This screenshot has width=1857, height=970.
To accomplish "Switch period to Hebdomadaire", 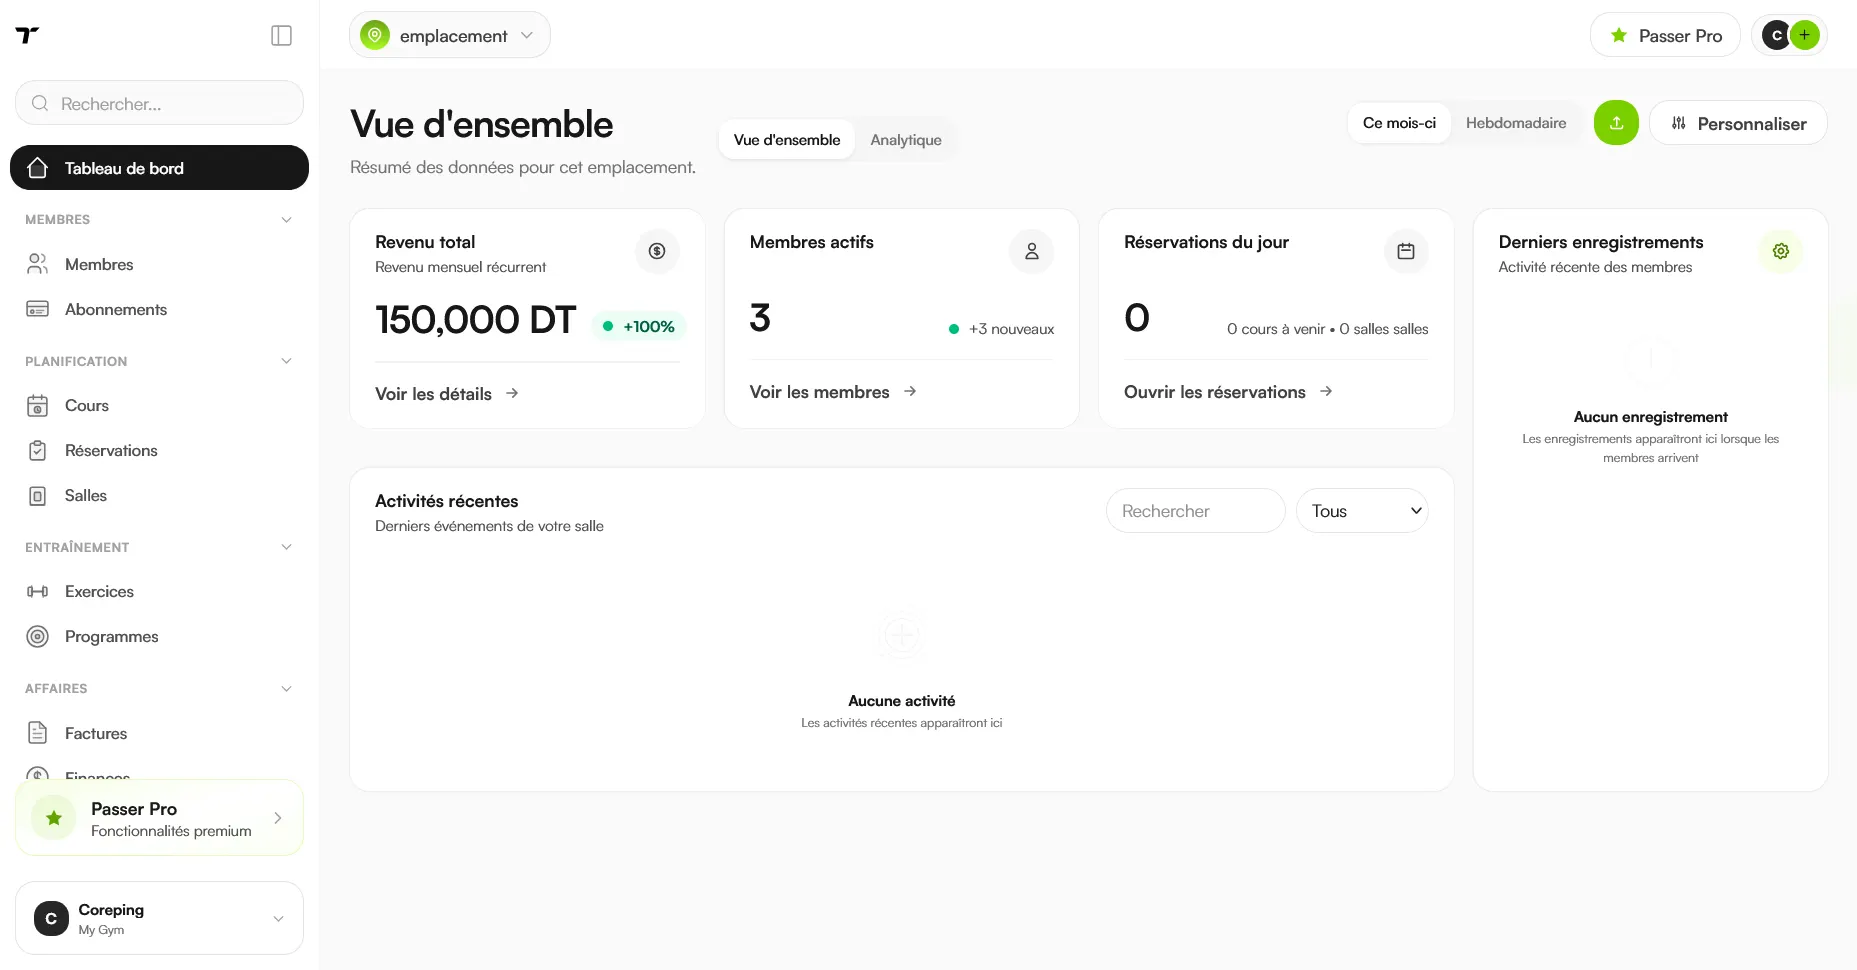I will tap(1516, 123).
